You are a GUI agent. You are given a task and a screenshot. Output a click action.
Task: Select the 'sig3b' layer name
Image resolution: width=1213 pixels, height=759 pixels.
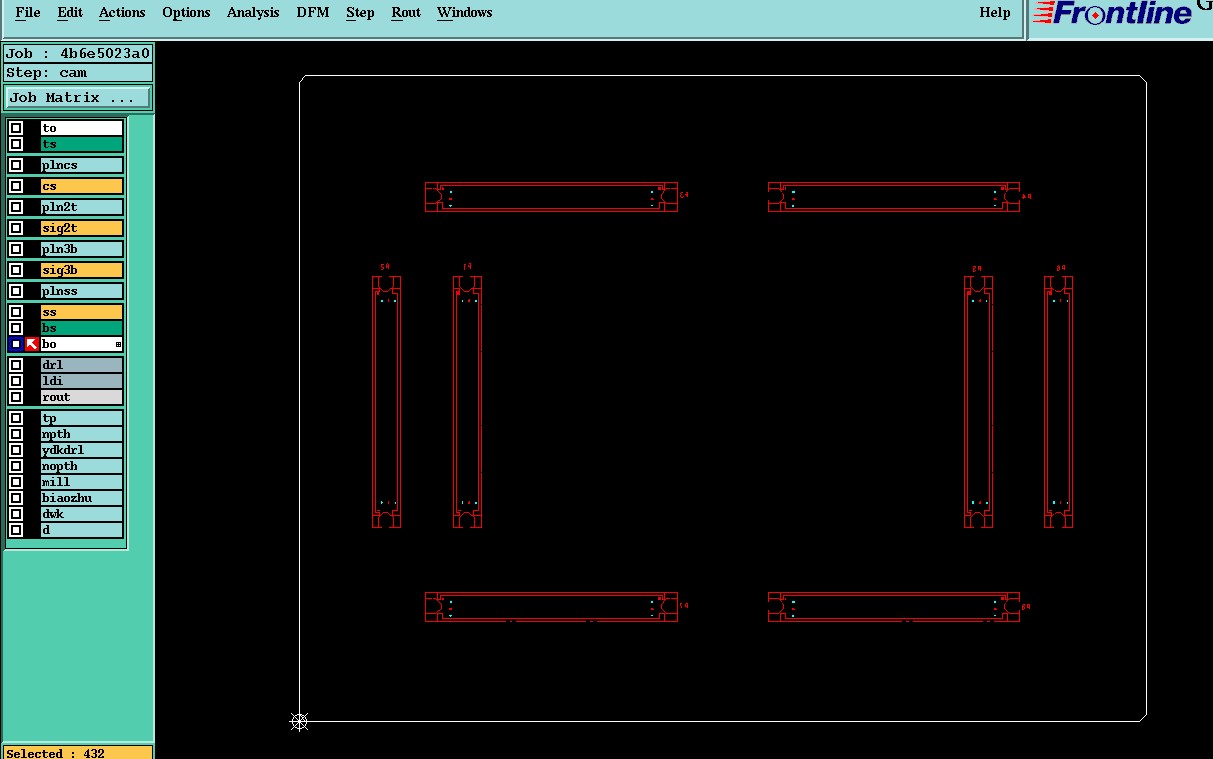pyautogui.click(x=82, y=270)
